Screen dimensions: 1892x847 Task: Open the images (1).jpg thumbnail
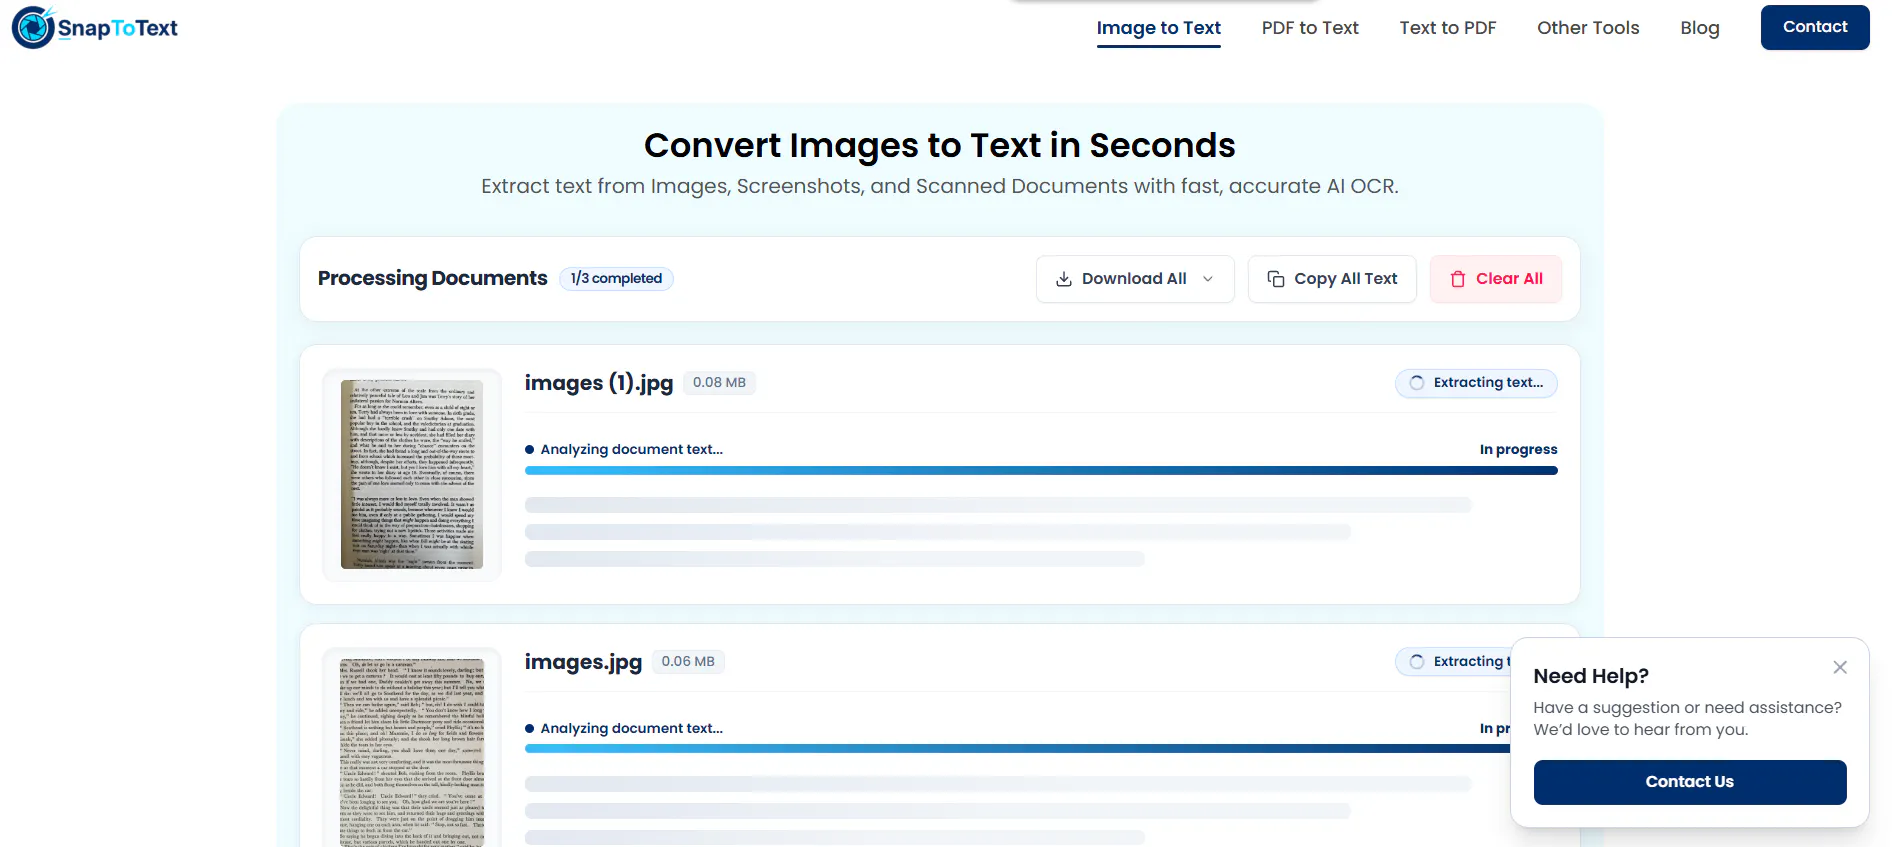pyautogui.click(x=412, y=474)
